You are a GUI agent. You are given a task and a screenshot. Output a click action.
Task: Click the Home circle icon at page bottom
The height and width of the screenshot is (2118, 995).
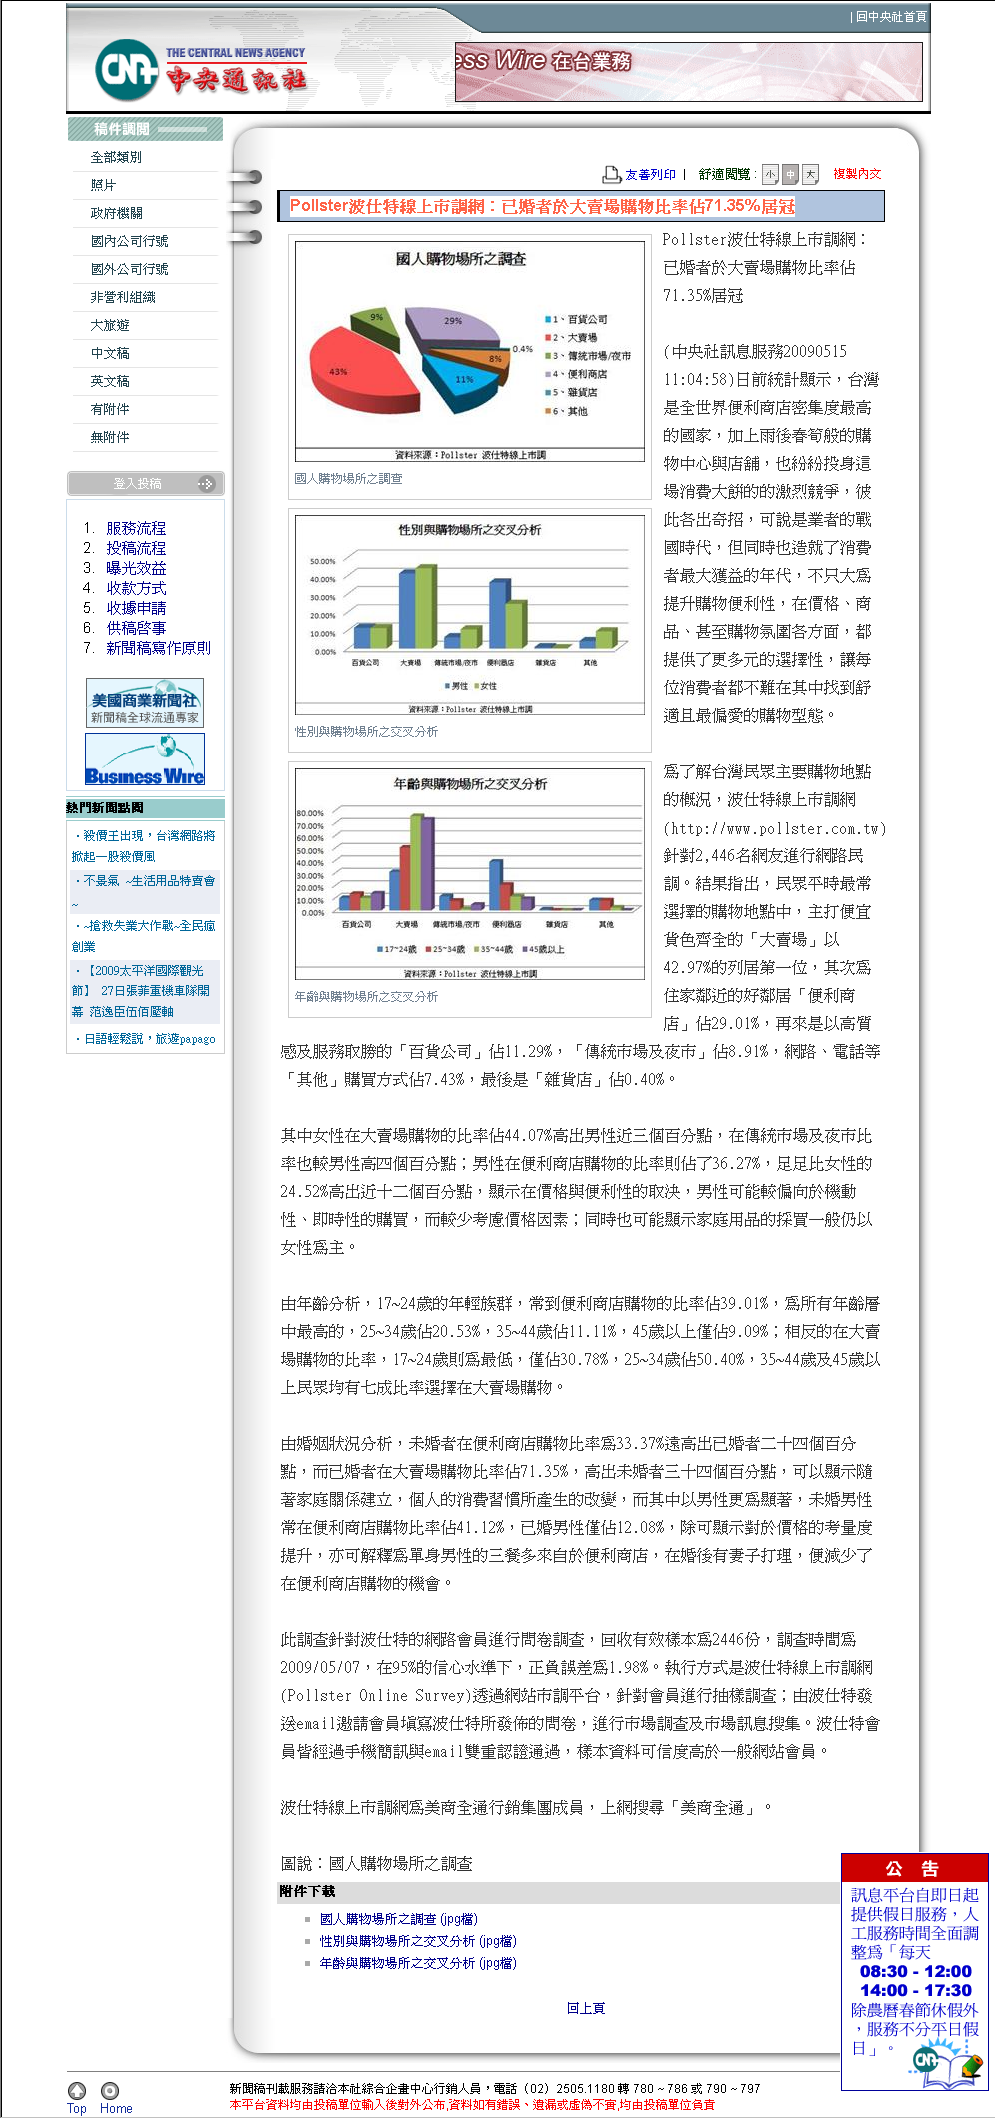pyautogui.click(x=110, y=2090)
